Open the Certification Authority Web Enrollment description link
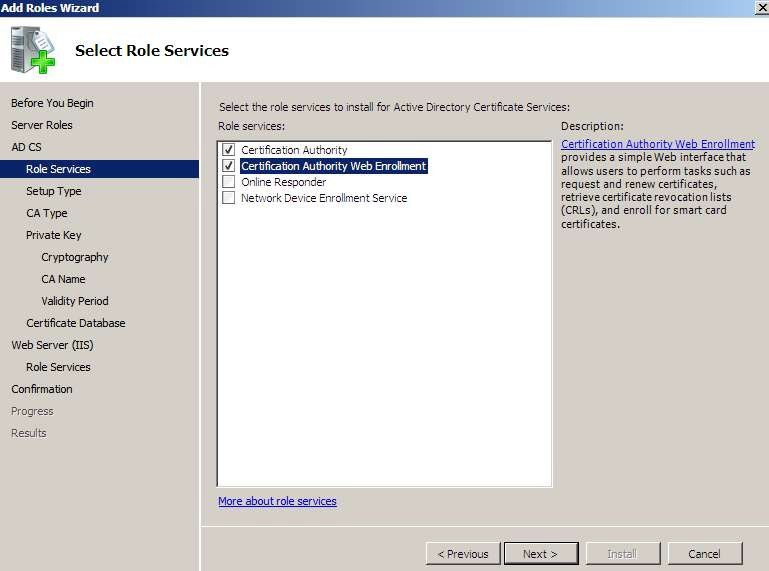 point(658,144)
